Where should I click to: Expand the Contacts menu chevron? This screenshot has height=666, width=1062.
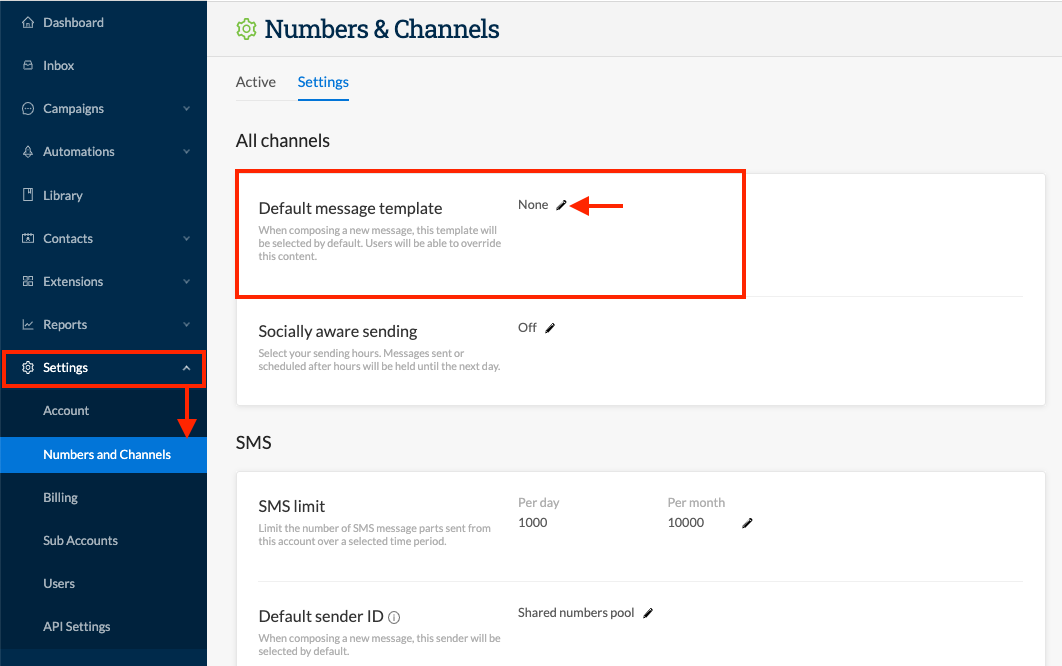186,238
